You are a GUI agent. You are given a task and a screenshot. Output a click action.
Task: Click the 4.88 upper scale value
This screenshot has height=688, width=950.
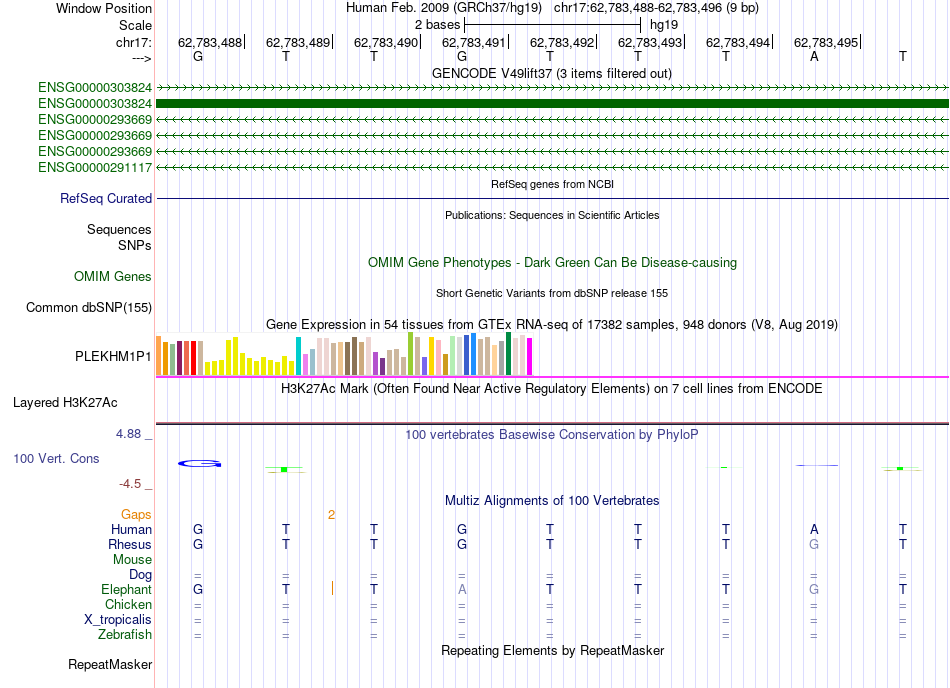click(x=128, y=434)
